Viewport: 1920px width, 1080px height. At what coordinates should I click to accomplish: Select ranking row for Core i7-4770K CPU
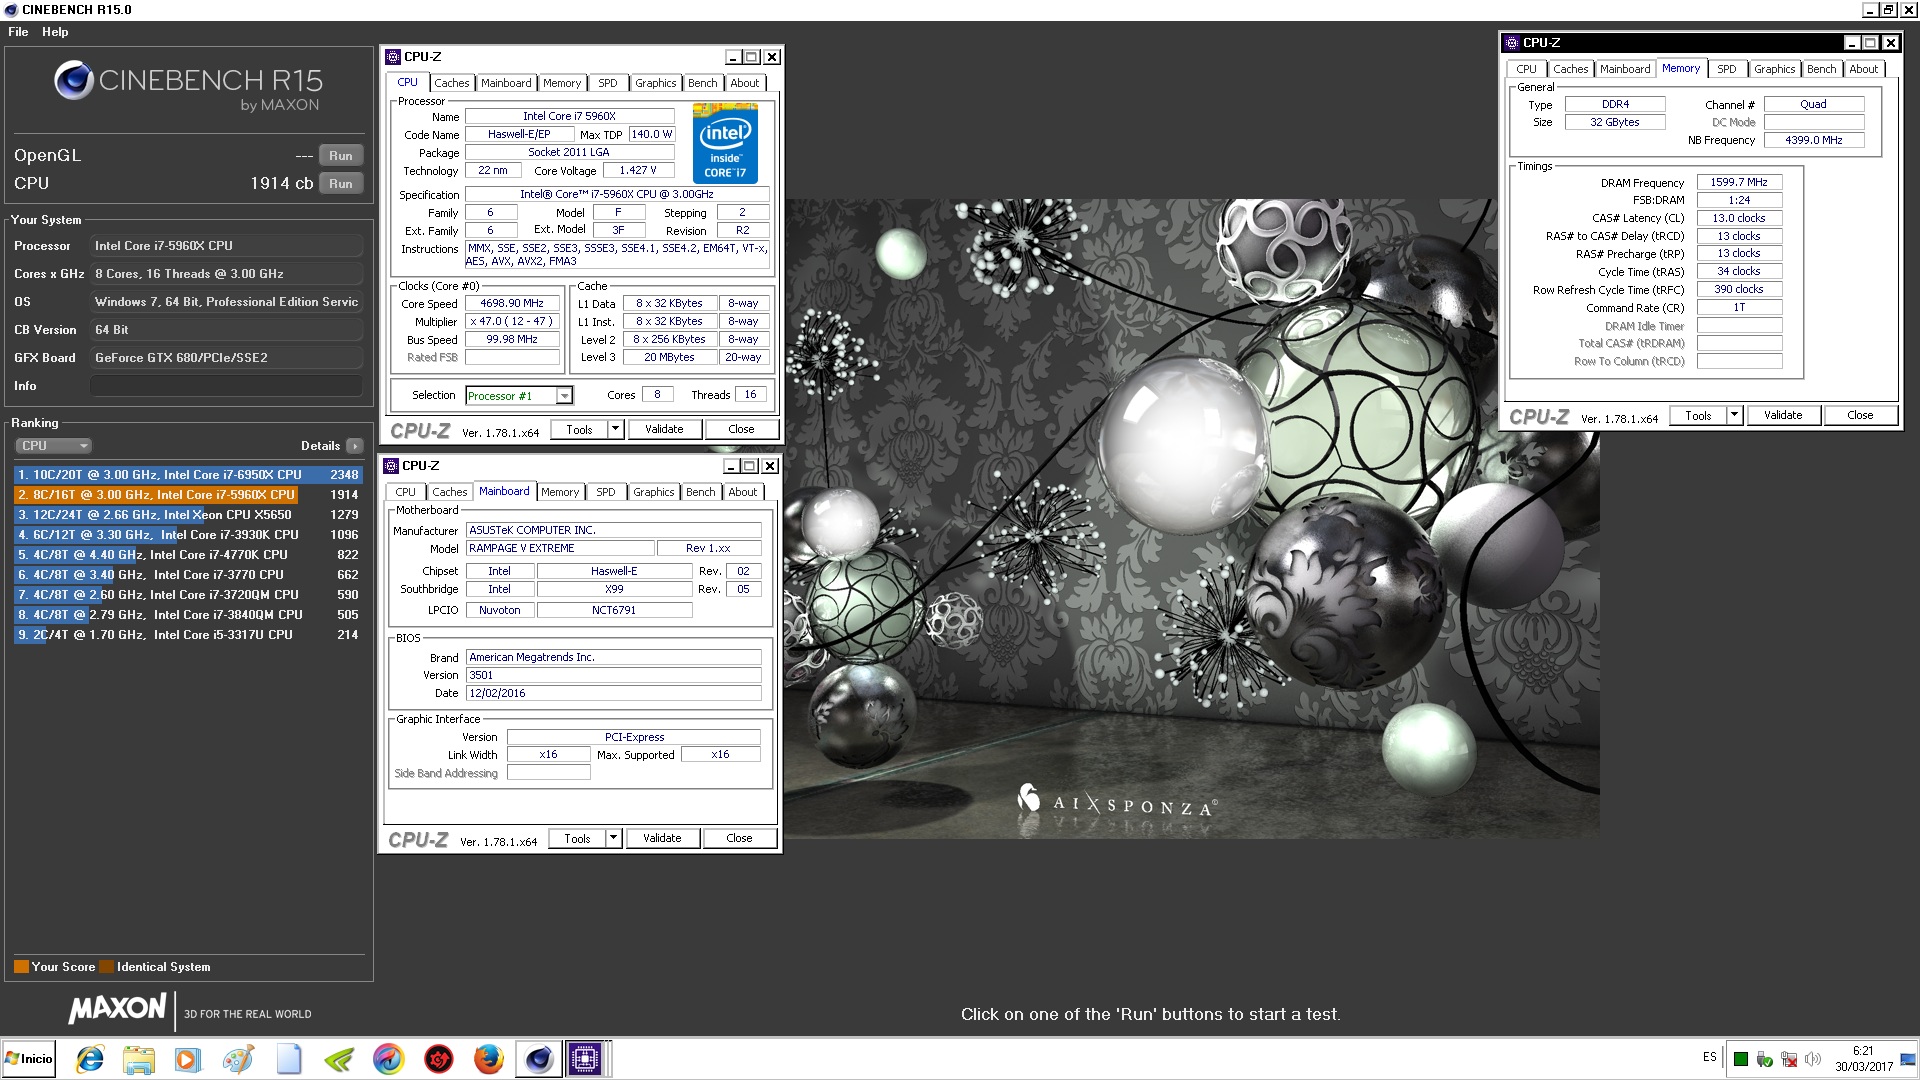click(x=187, y=555)
